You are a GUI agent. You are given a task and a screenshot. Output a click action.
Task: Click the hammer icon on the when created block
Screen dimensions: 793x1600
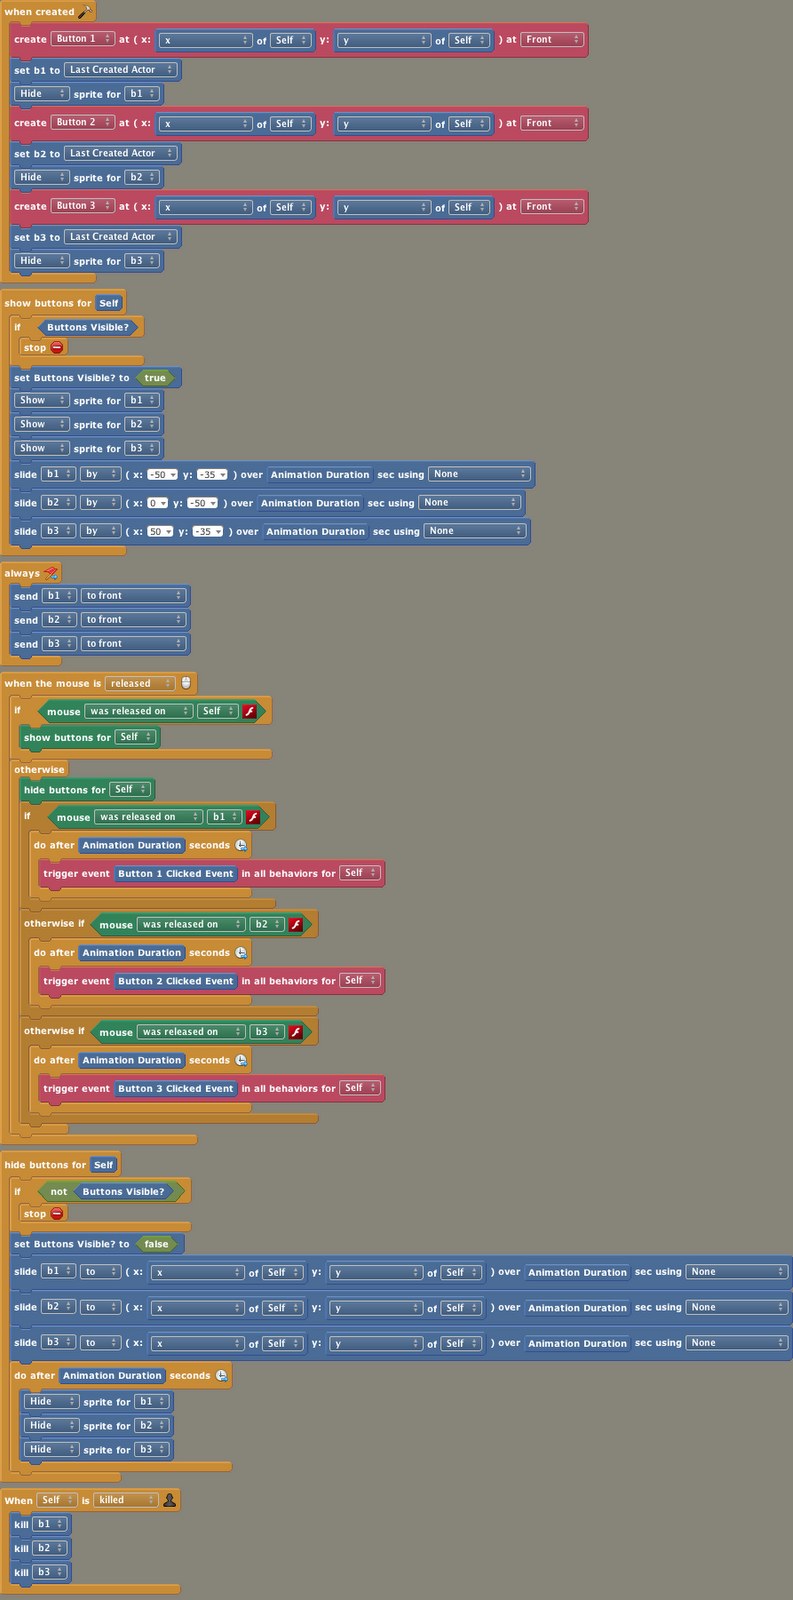click(85, 12)
